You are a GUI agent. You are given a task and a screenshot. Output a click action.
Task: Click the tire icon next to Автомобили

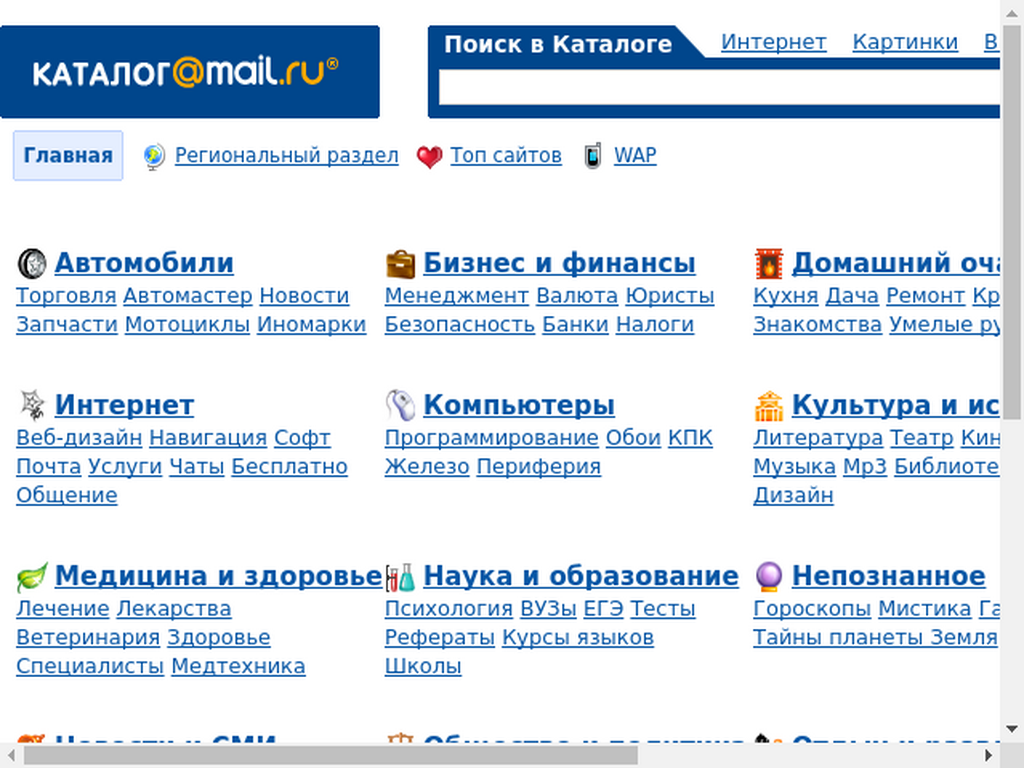(32, 263)
